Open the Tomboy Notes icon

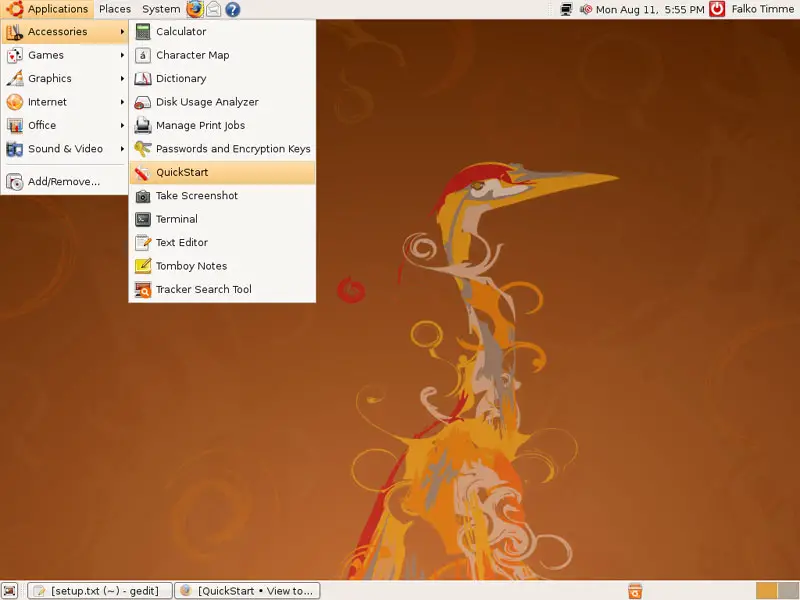pyautogui.click(x=143, y=266)
